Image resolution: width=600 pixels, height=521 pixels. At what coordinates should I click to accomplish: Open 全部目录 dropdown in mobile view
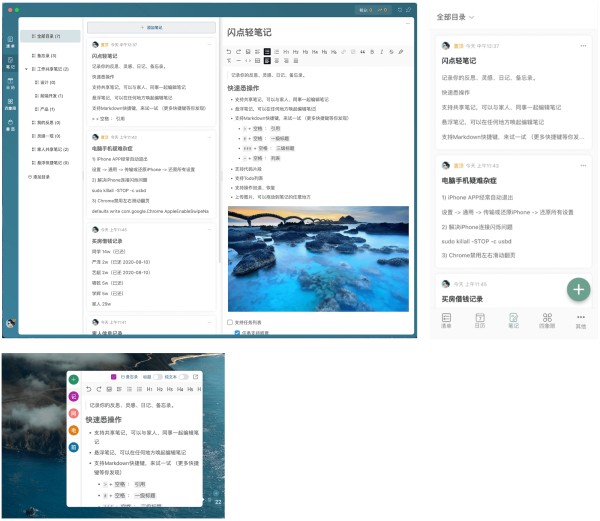click(455, 17)
